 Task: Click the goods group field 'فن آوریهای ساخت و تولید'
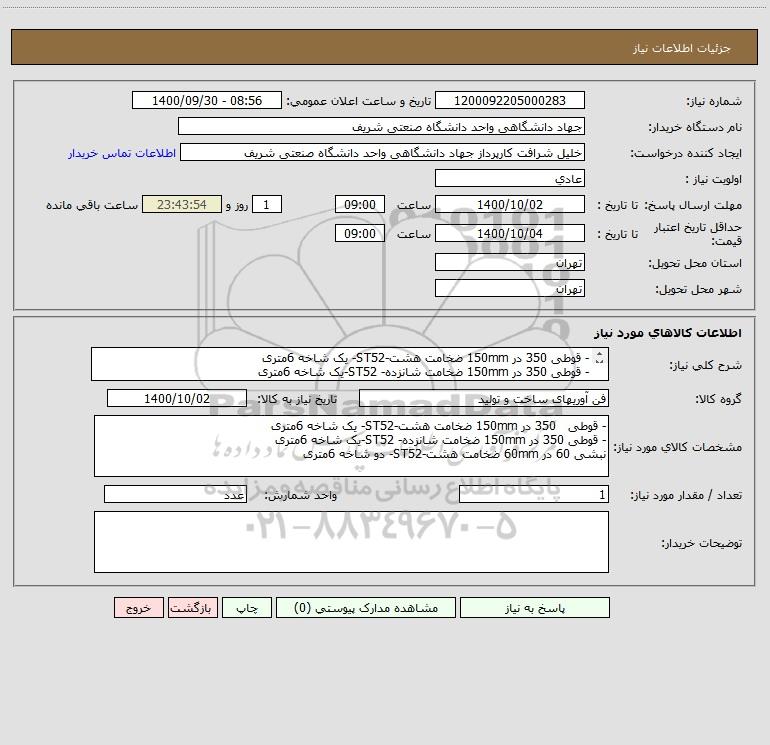(x=484, y=398)
